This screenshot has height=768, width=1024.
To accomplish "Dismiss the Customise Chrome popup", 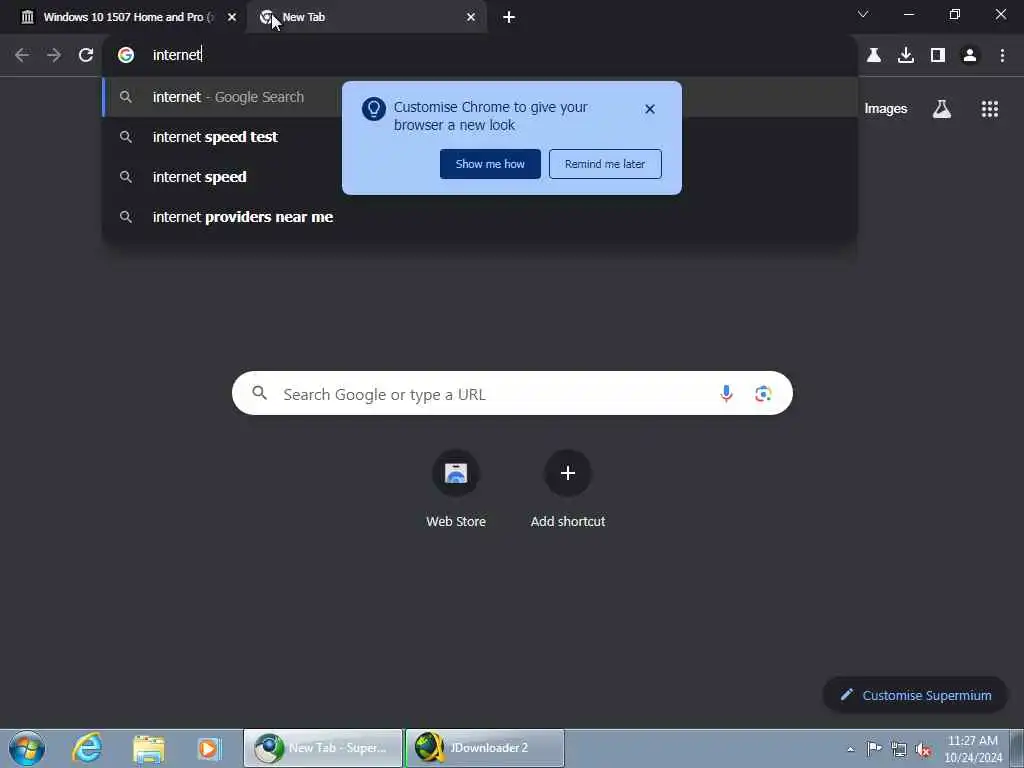I will click(649, 109).
